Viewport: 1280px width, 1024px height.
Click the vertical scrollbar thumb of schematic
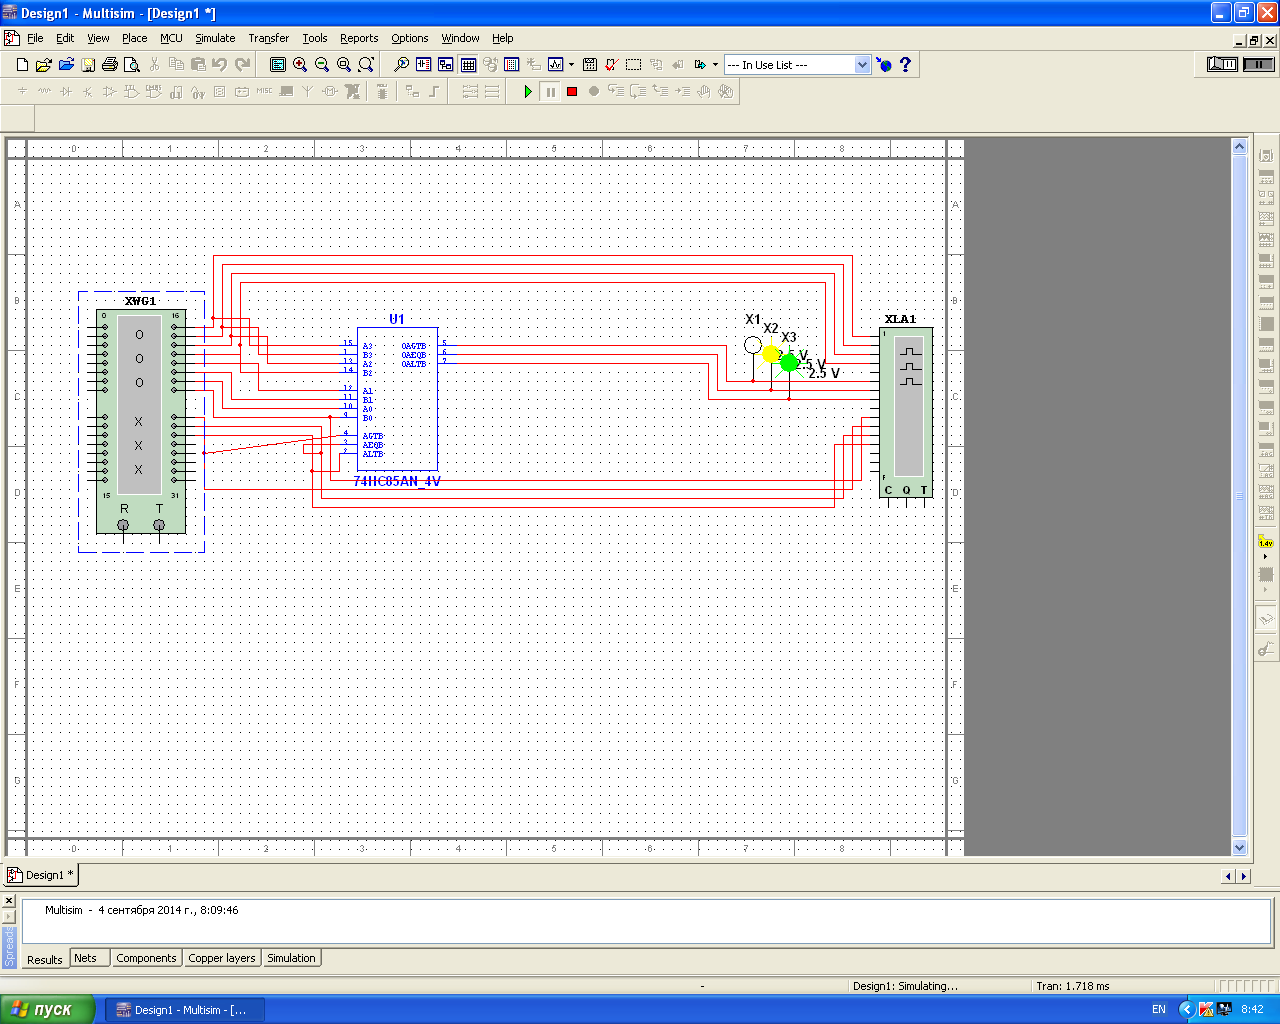tap(1240, 495)
